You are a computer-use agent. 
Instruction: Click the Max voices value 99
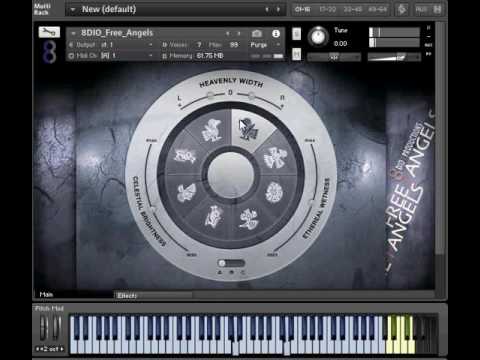pos(234,44)
